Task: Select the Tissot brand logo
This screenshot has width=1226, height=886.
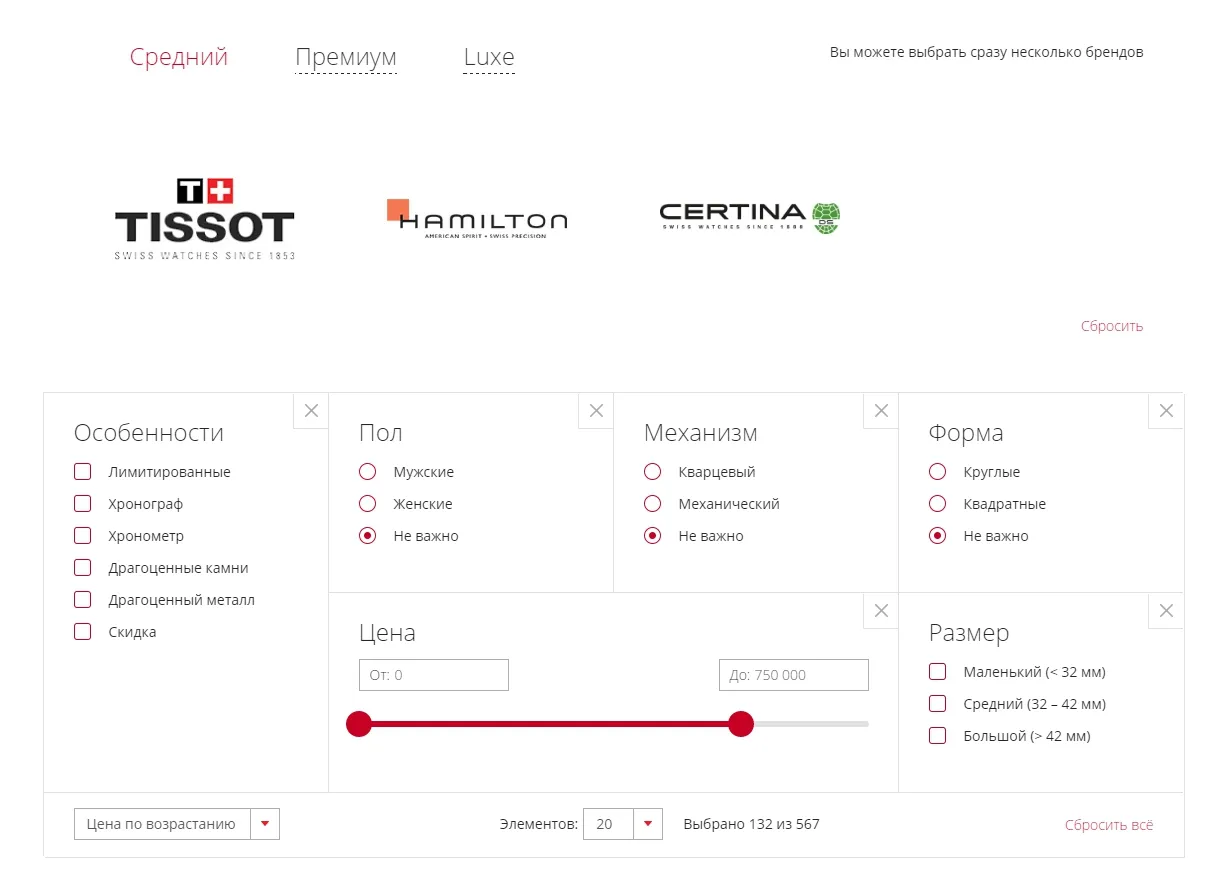Action: click(x=205, y=219)
